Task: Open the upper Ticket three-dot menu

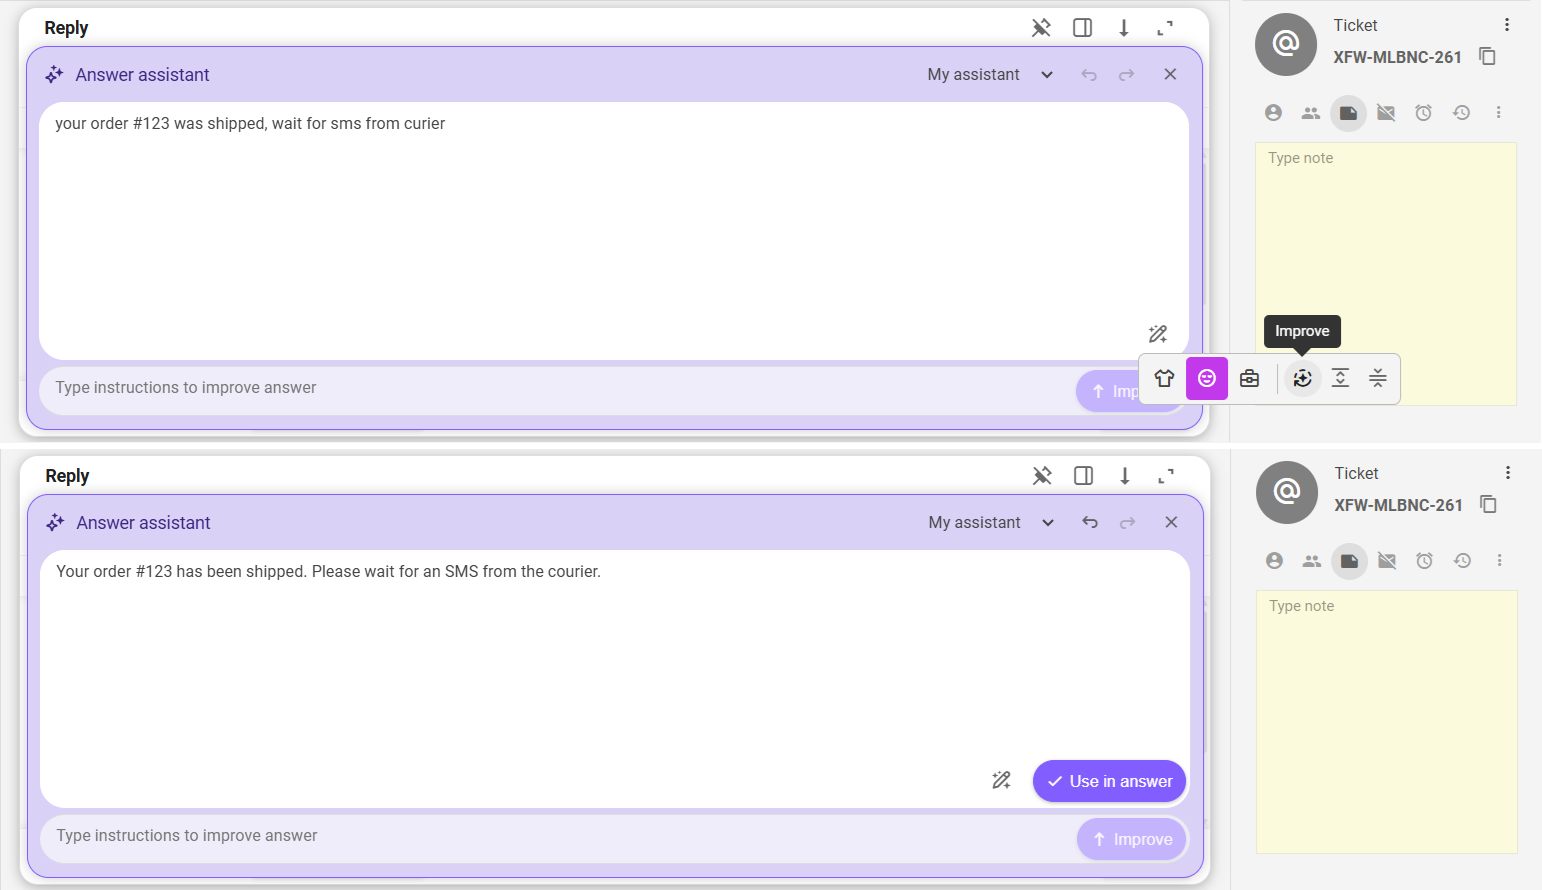Action: point(1507,25)
